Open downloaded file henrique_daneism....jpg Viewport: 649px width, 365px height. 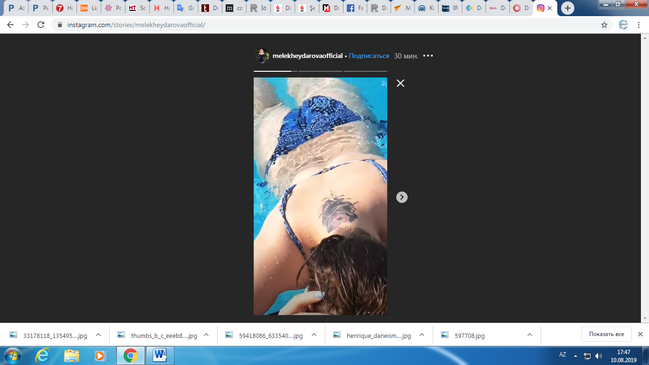[x=373, y=335]
